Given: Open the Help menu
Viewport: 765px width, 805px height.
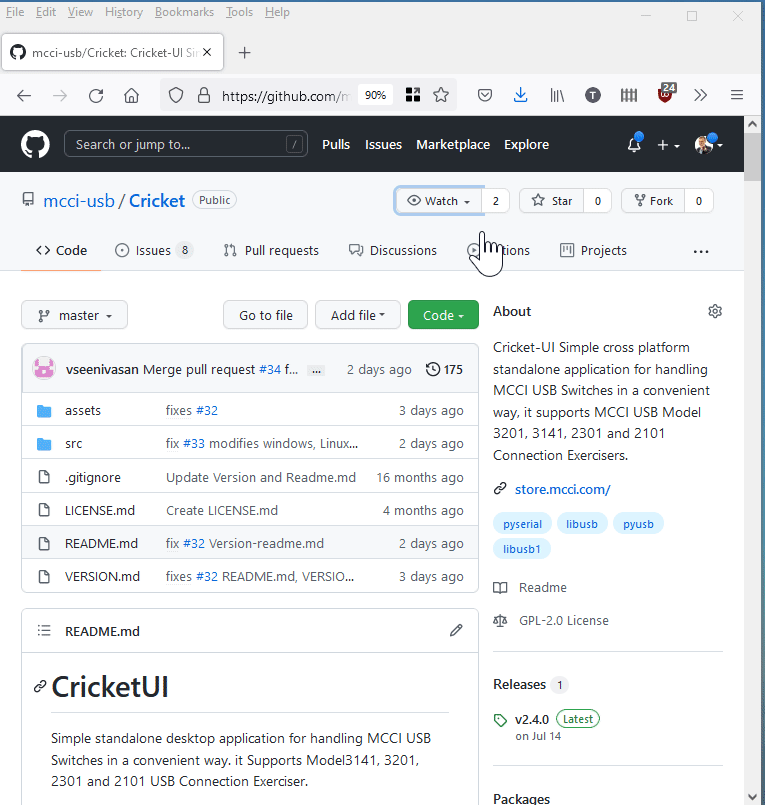Looking at the screenshot, I should (x=277, y=12).
